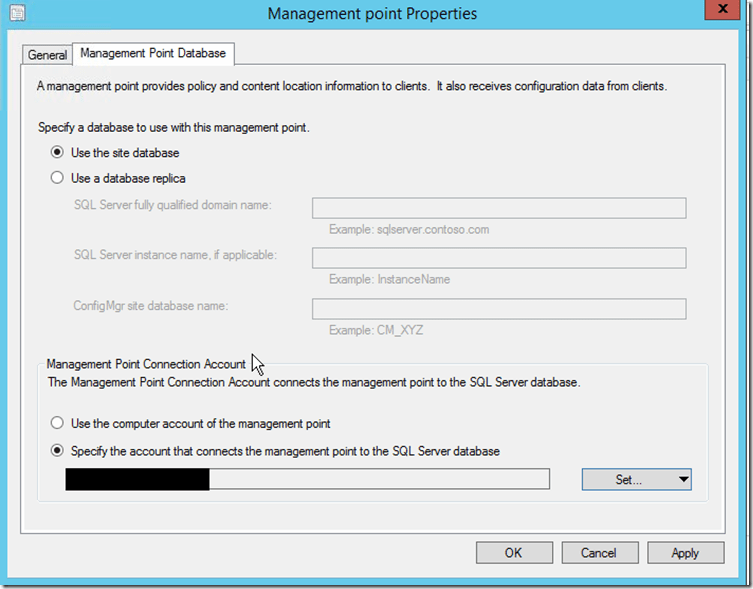Switch to the General tab

47,55
